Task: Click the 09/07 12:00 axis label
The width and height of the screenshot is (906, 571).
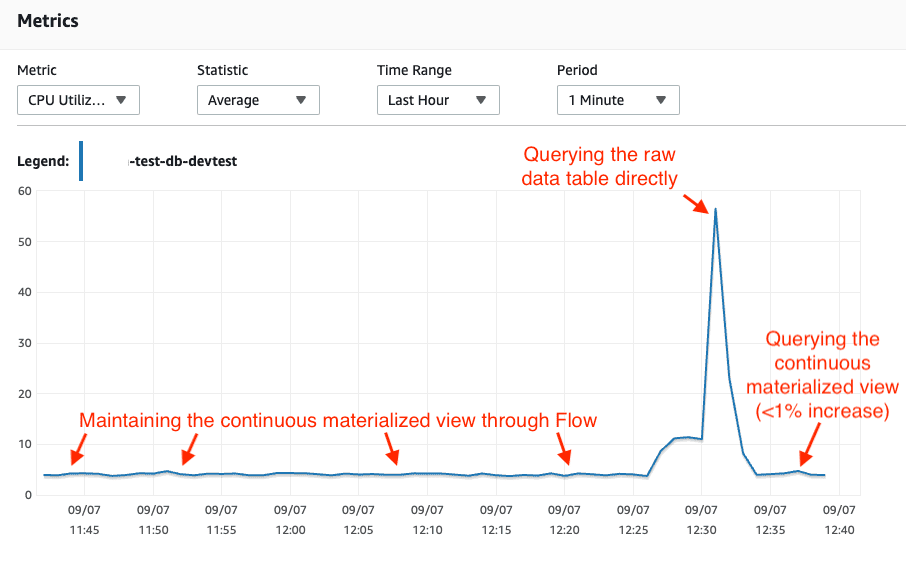Action: [x=290, y=520]
